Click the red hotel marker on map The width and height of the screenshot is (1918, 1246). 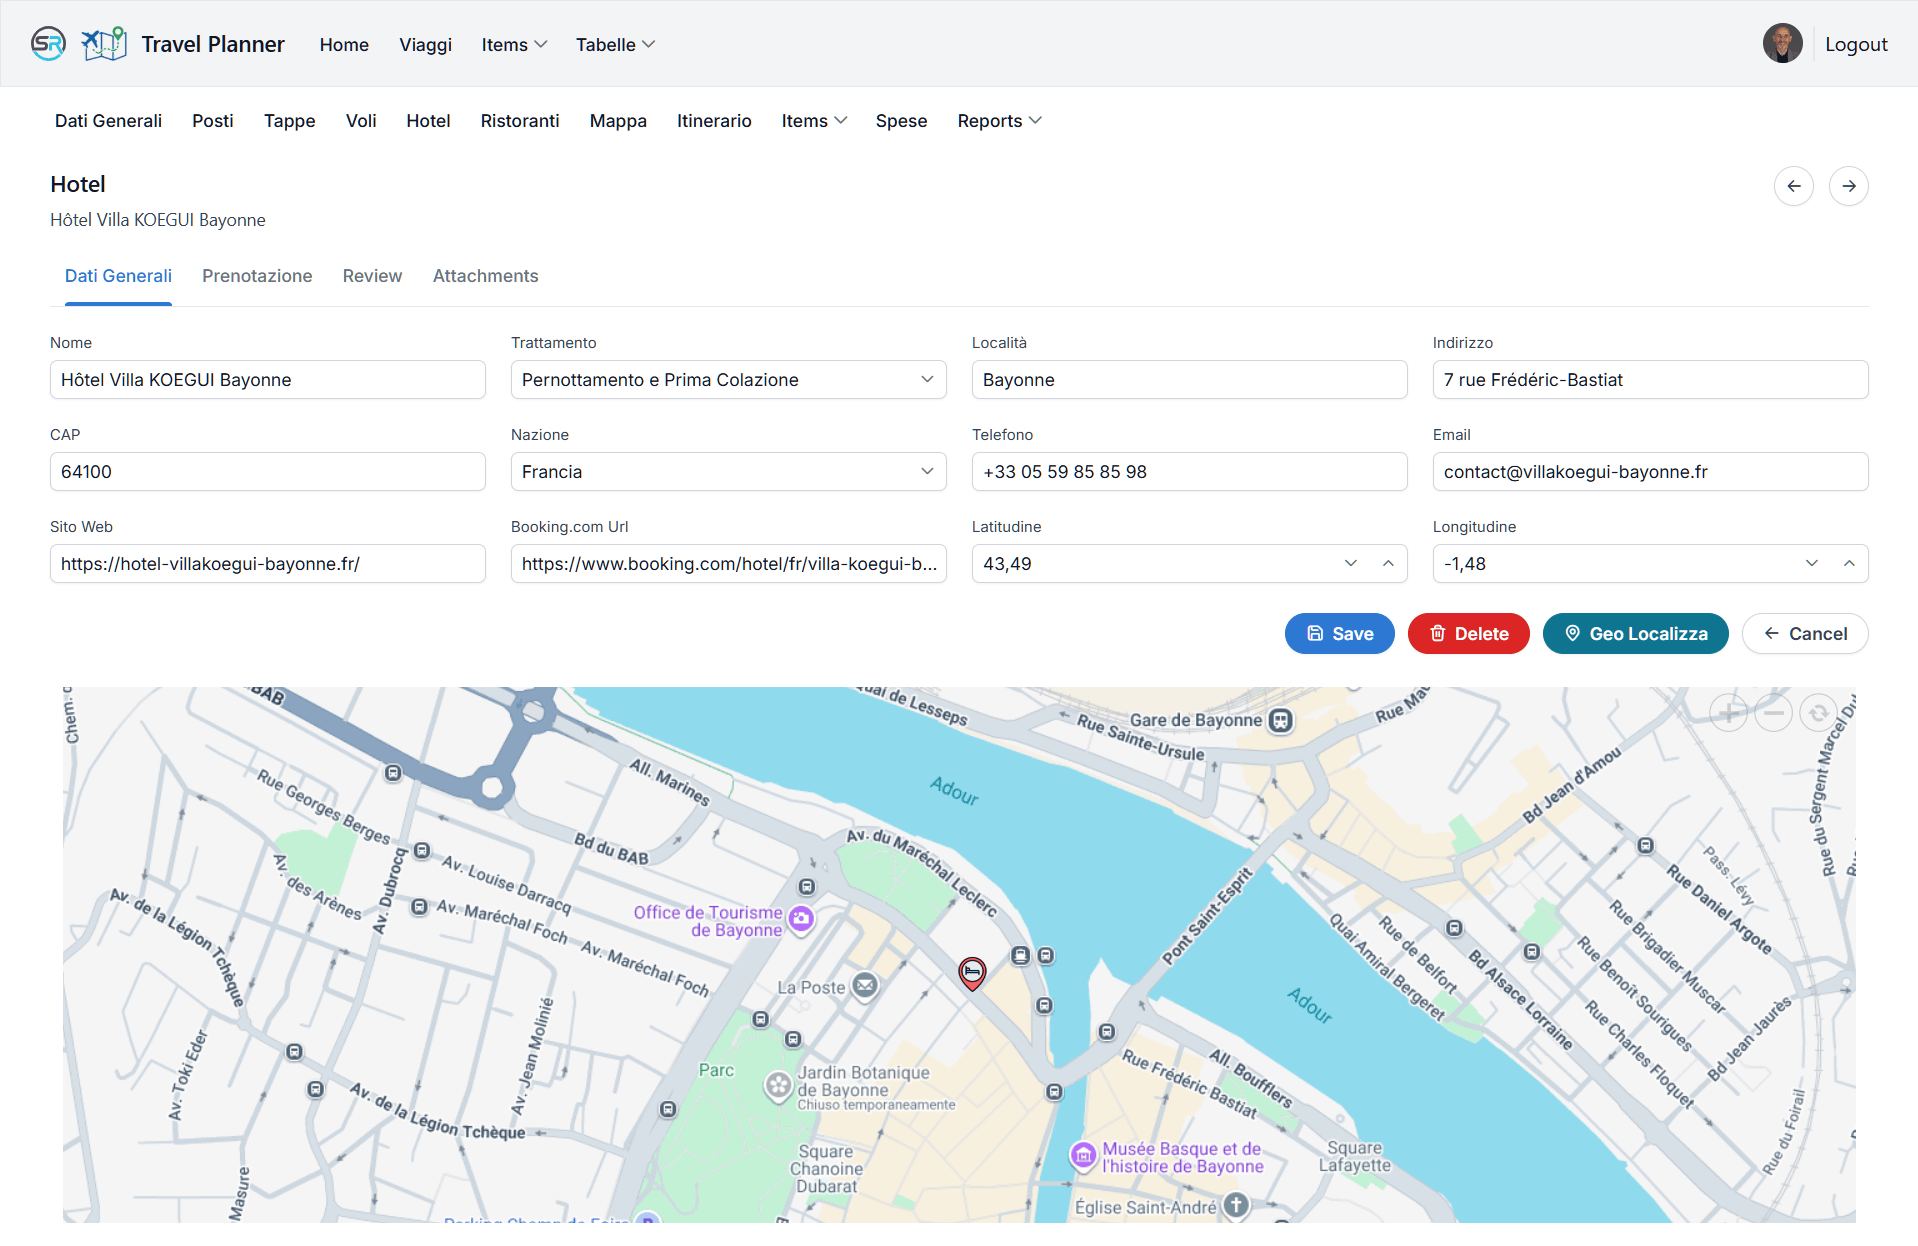point(971,972)
